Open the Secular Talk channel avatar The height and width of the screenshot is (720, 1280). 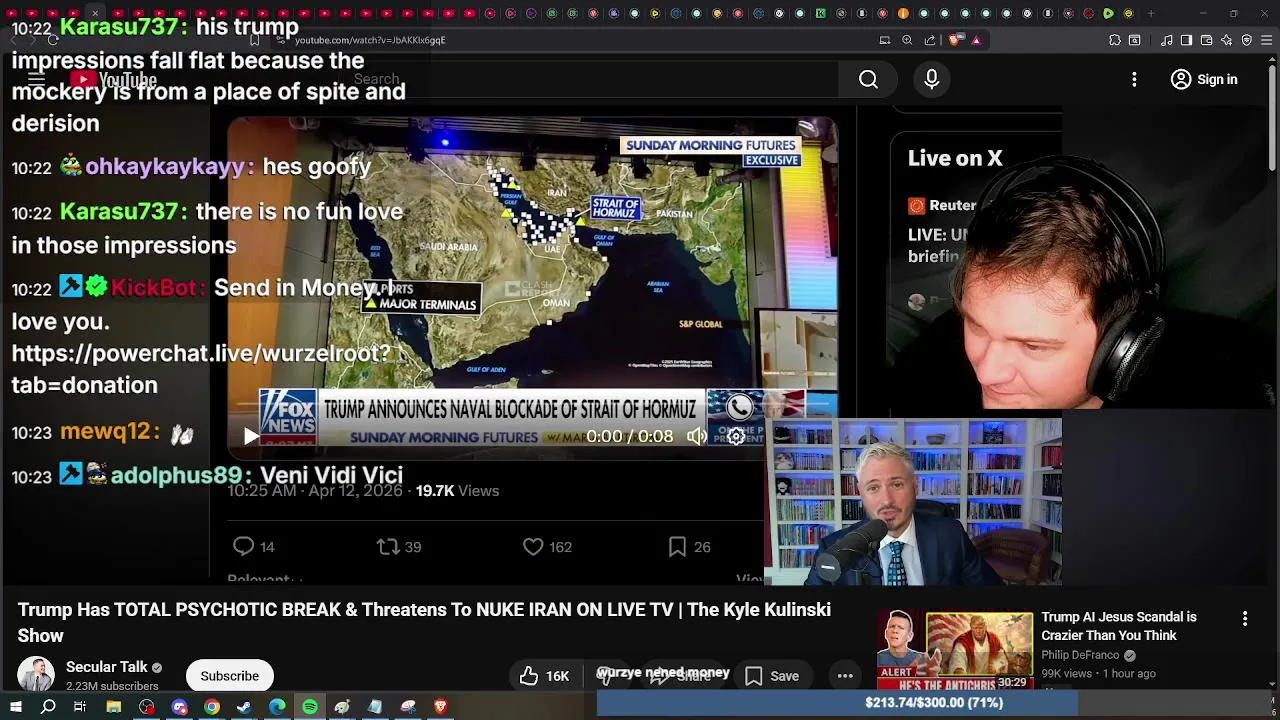coord(36,676)
